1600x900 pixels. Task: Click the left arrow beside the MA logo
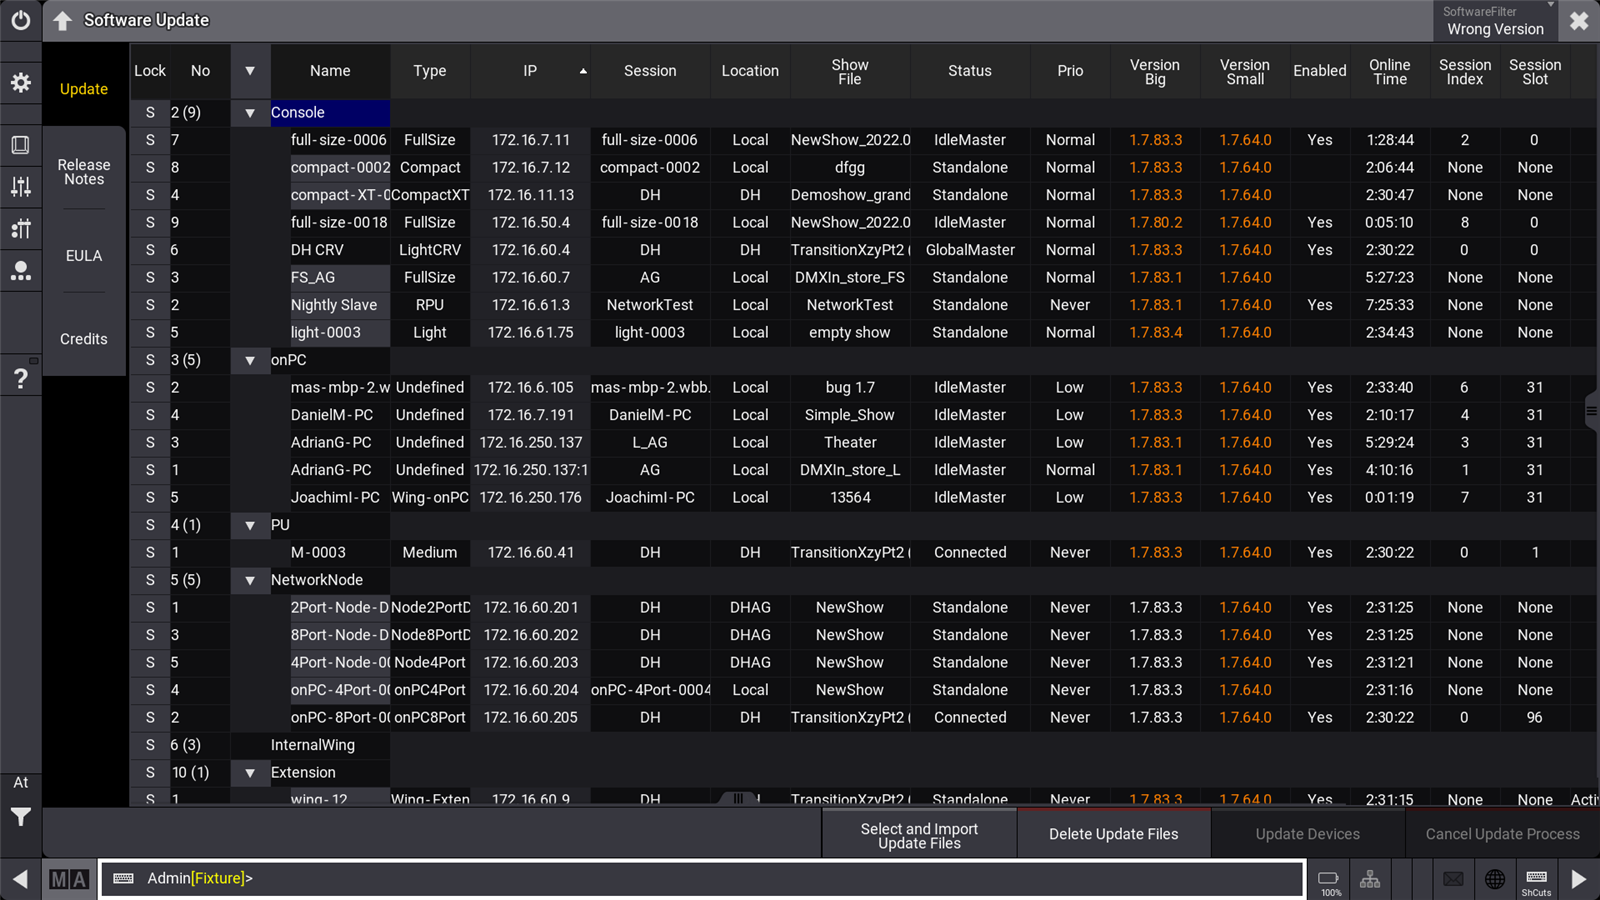click(20, 879)
